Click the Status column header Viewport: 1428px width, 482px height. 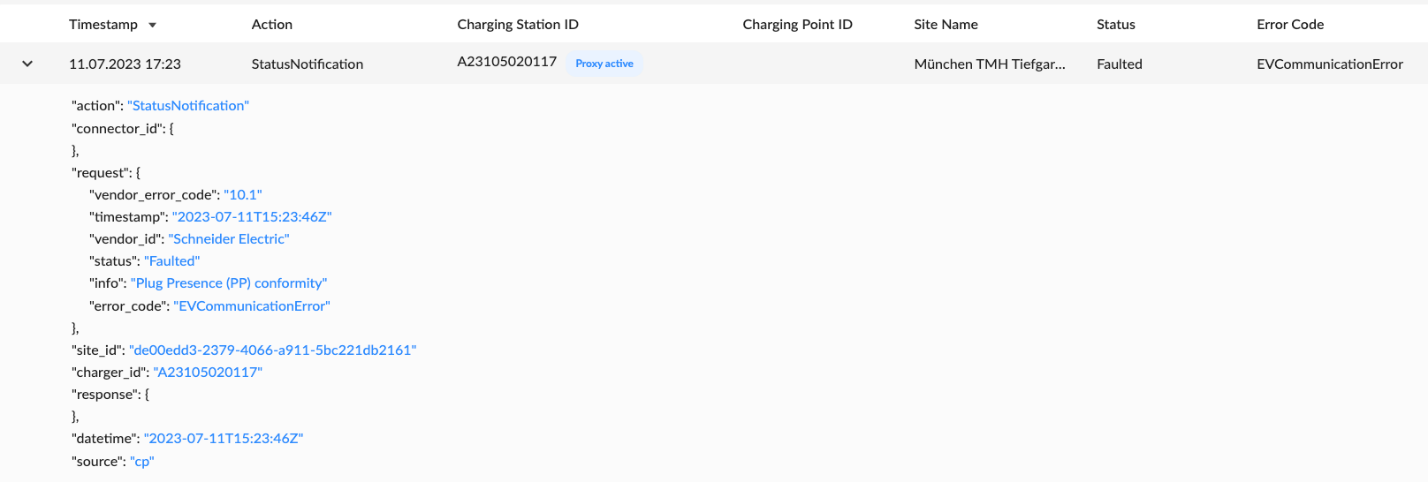(1116, 25)
